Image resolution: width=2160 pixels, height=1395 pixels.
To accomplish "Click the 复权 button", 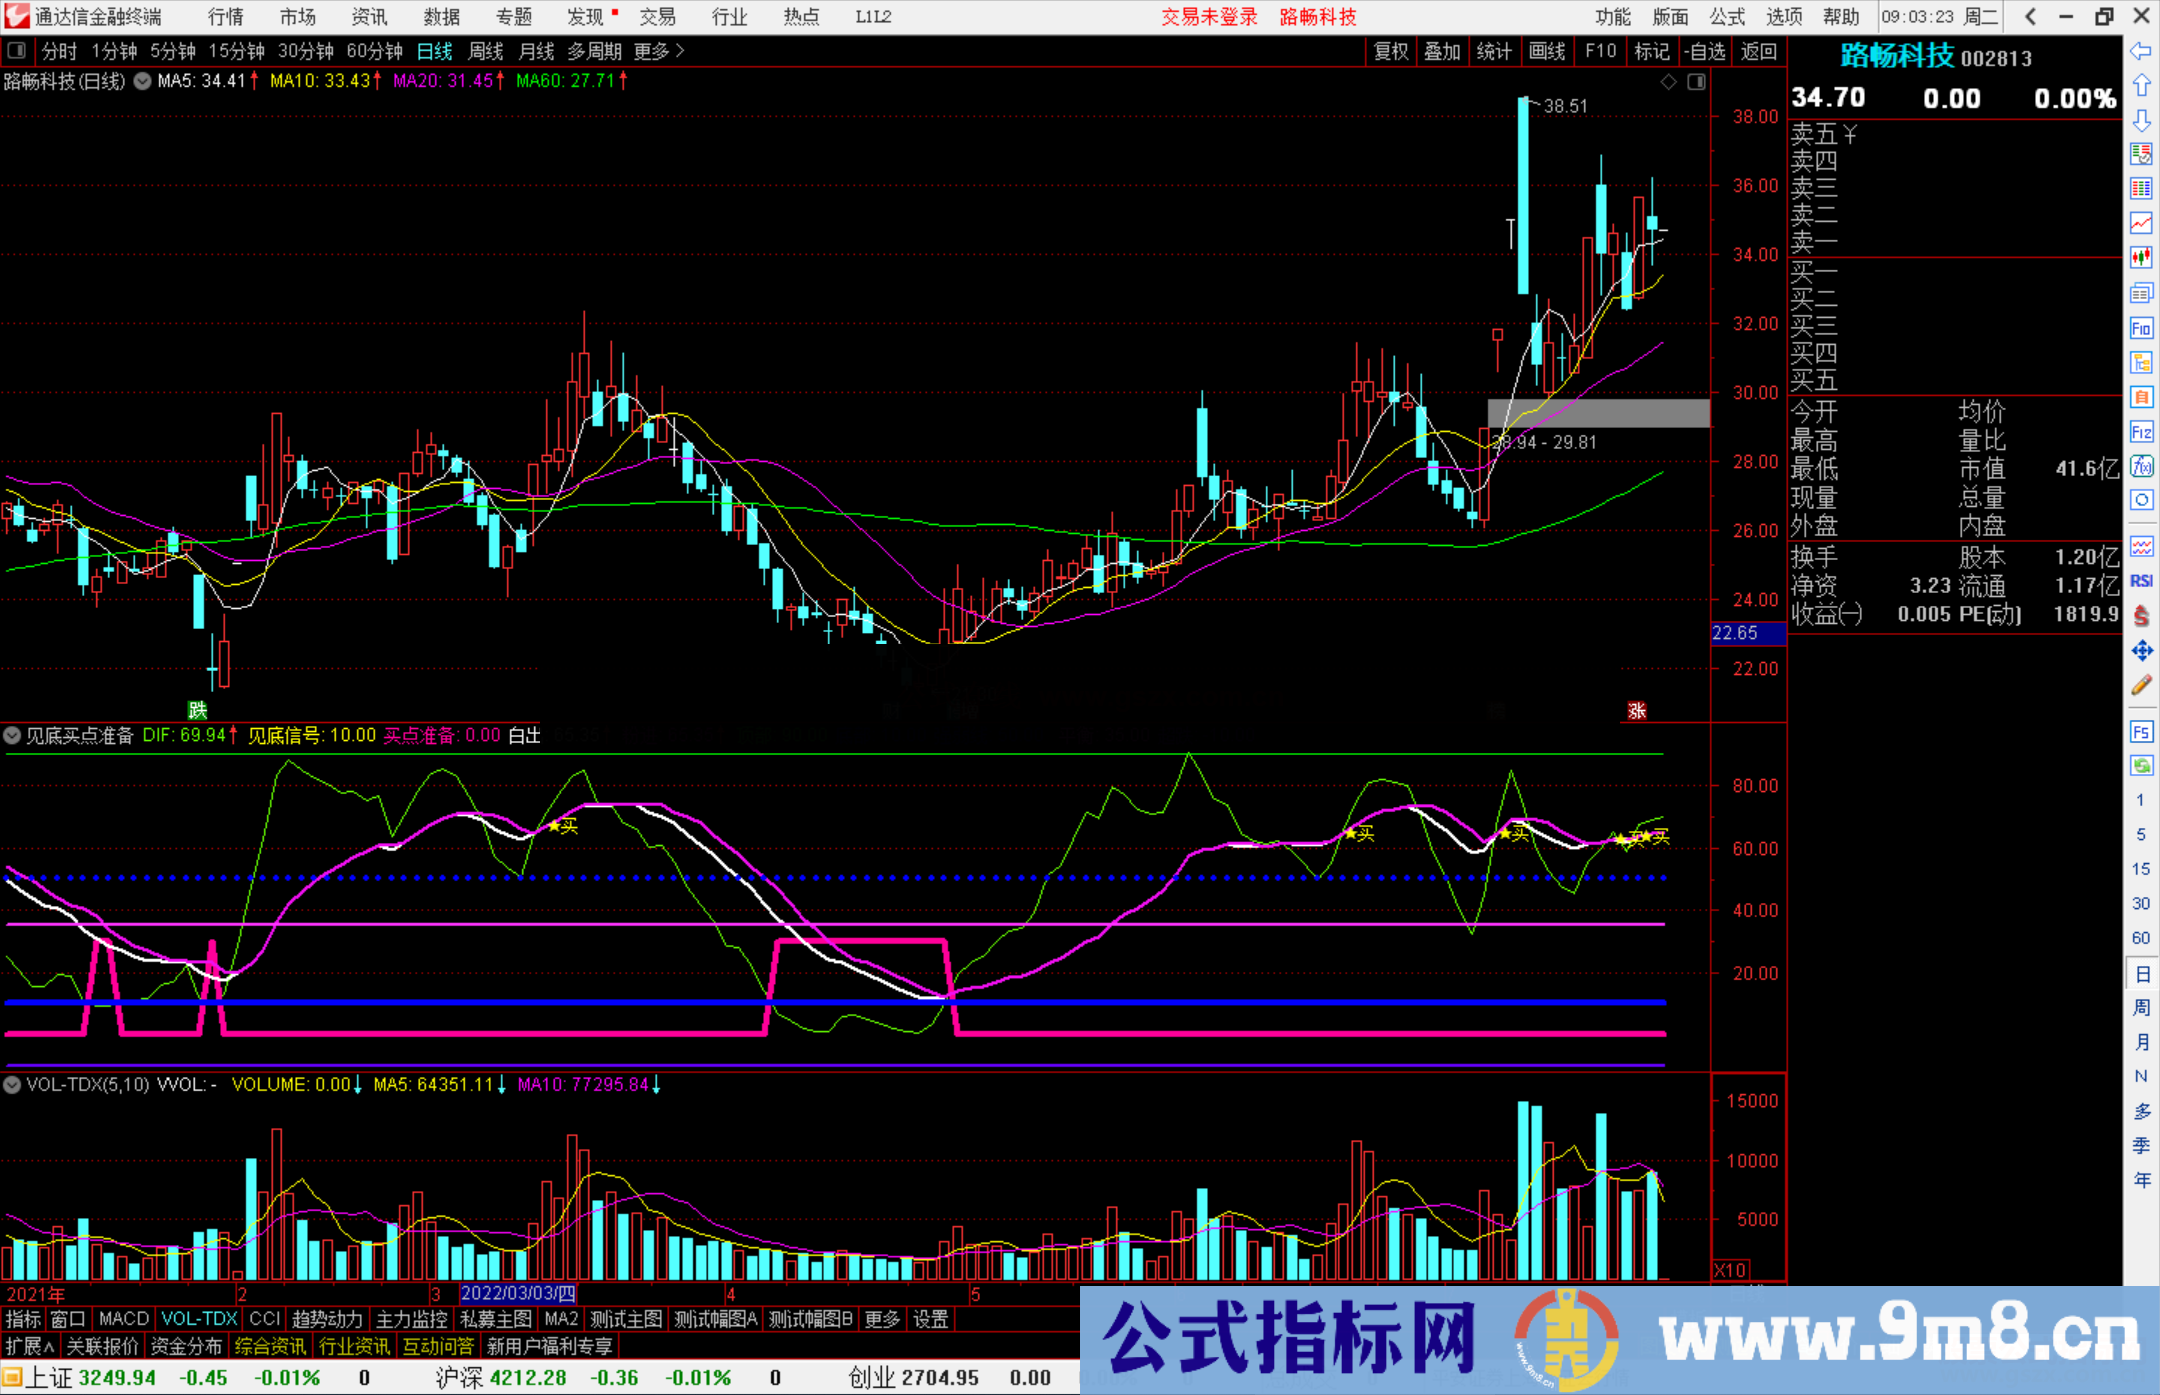I will tap(1390, 51).
